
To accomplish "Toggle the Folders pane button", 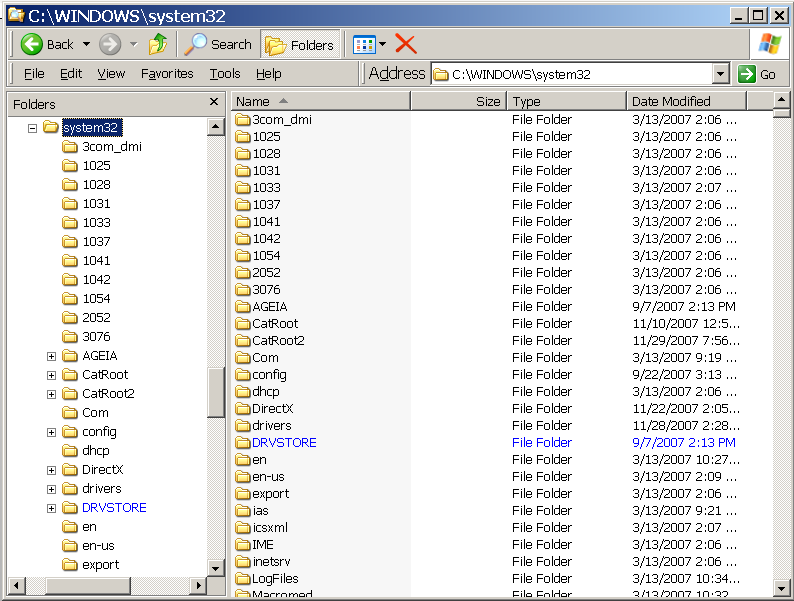I will pyautogui.click(x=300, y=45).
